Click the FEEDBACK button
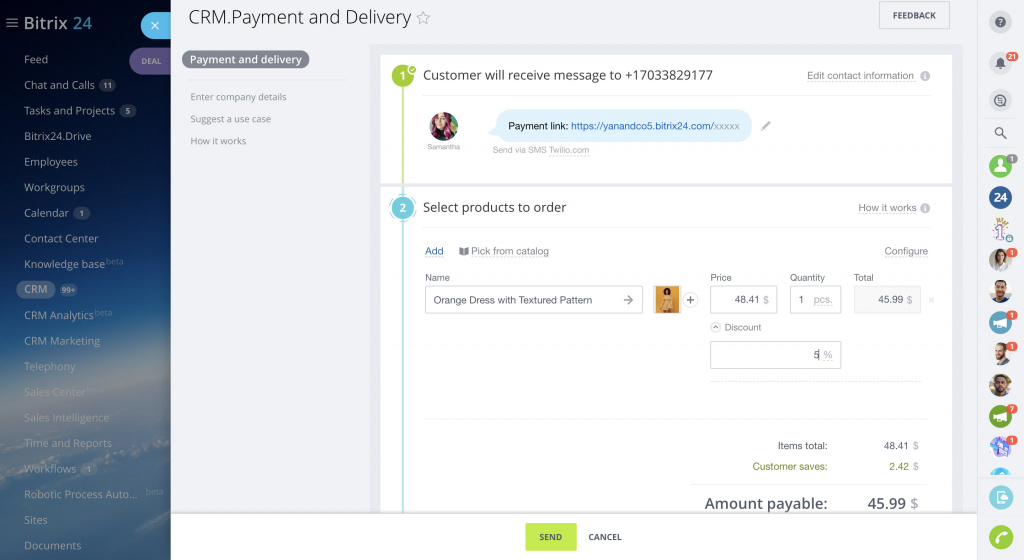Image resolution: width=1024 pixels, height=560 pixels. (914, 16)
